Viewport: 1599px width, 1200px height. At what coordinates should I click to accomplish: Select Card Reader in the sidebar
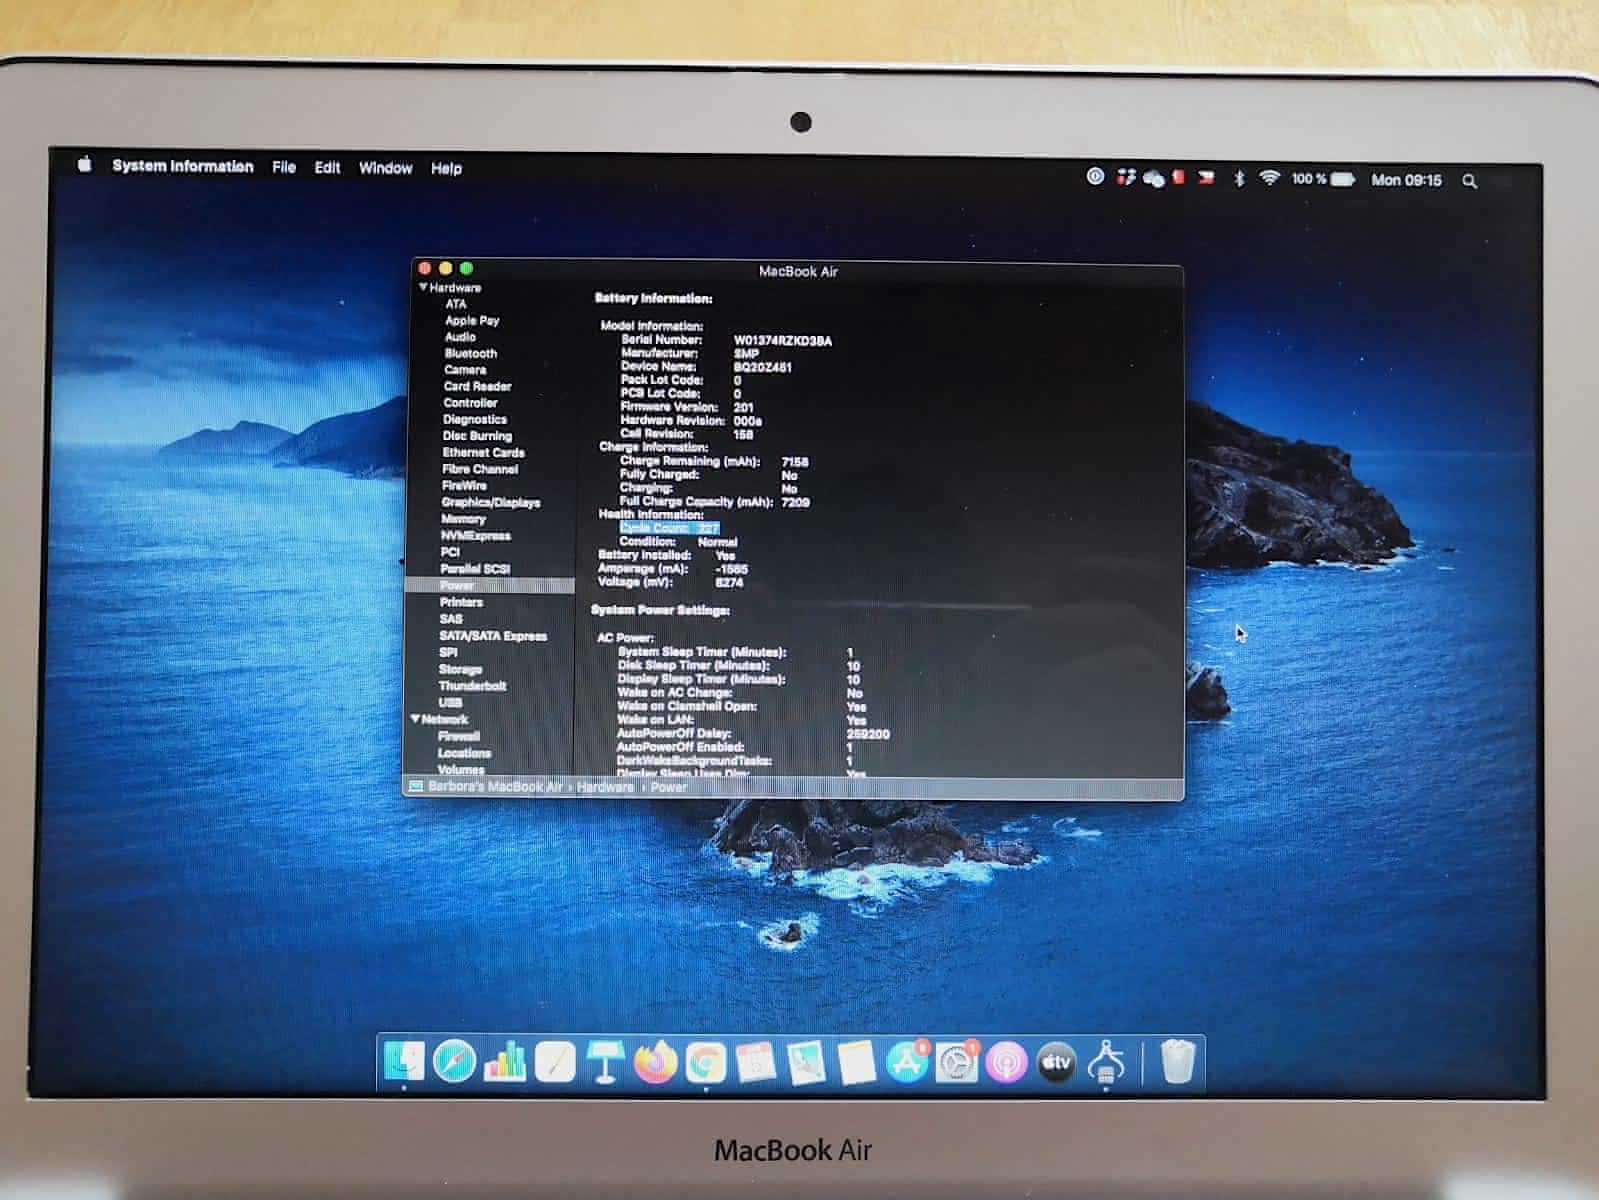[477, 386]
